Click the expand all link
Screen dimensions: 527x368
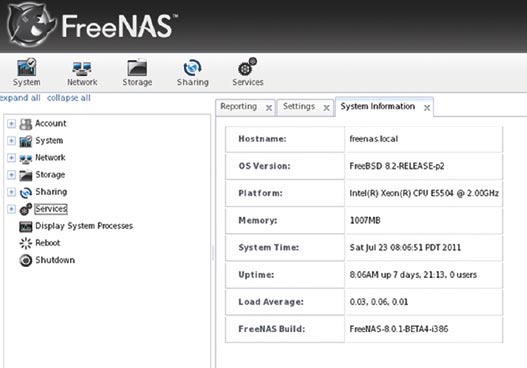(x=20, y=98)
